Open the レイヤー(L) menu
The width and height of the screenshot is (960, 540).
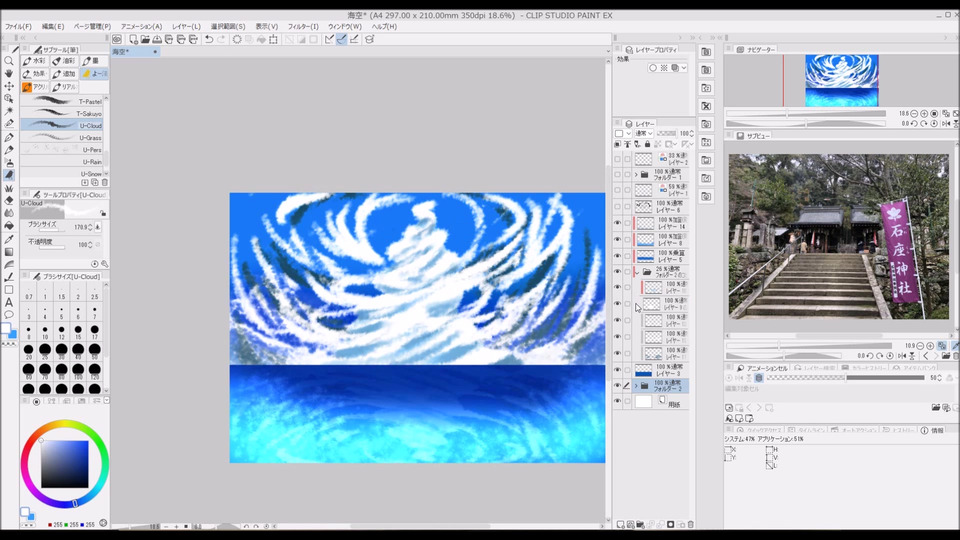(187, 27)
